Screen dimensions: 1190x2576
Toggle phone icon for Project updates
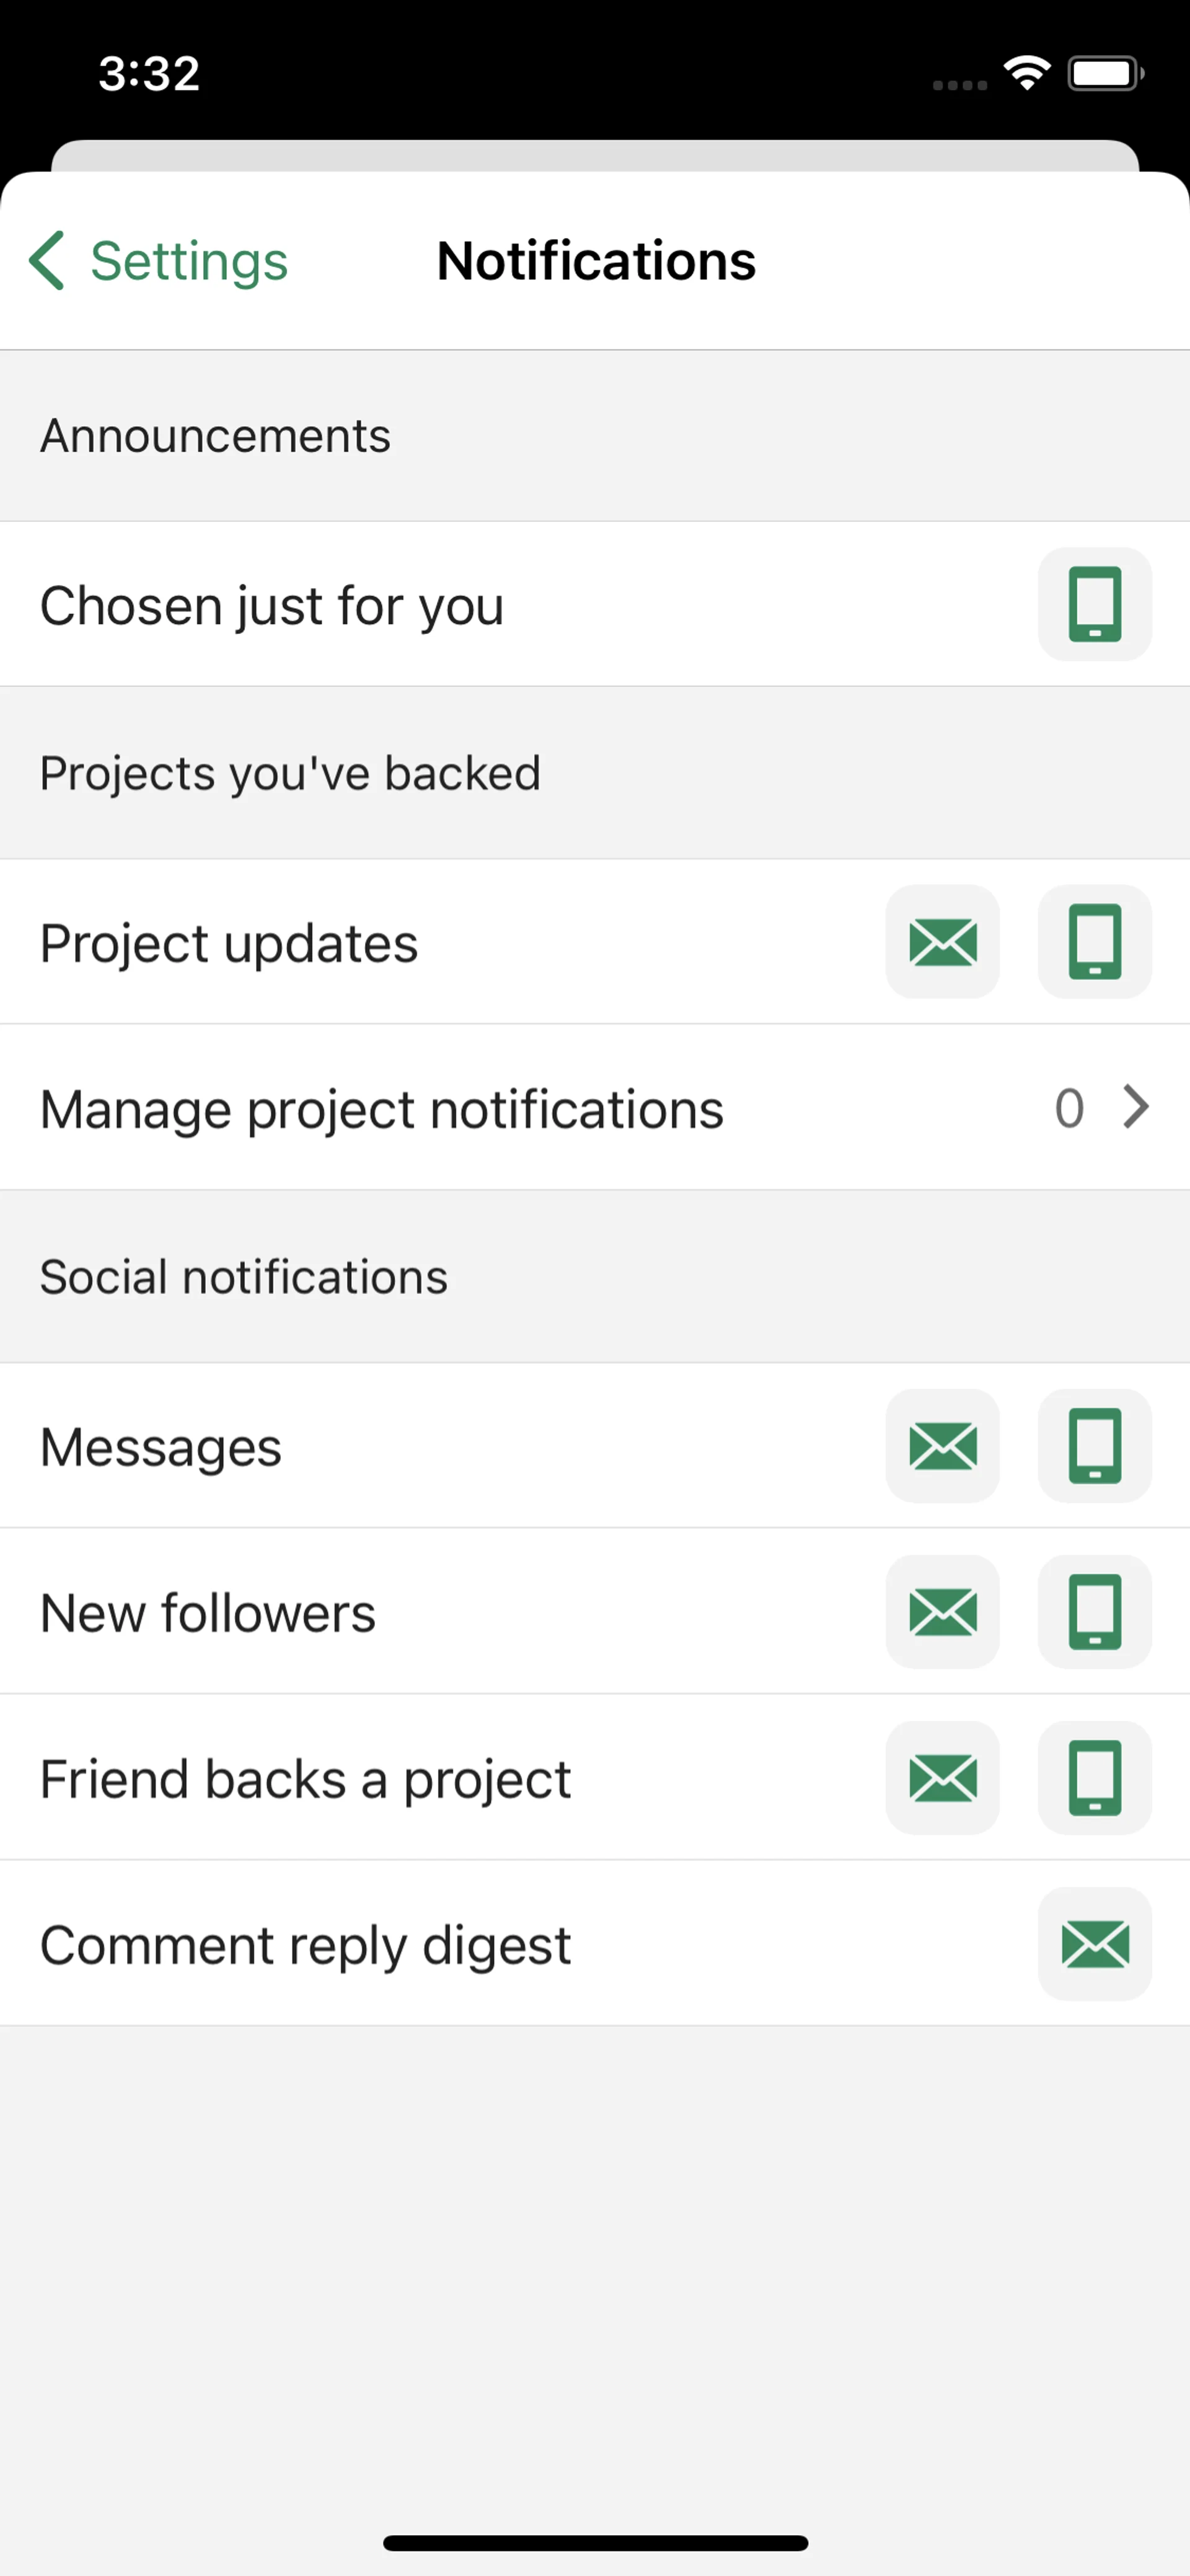click(x=1094, y=942)
